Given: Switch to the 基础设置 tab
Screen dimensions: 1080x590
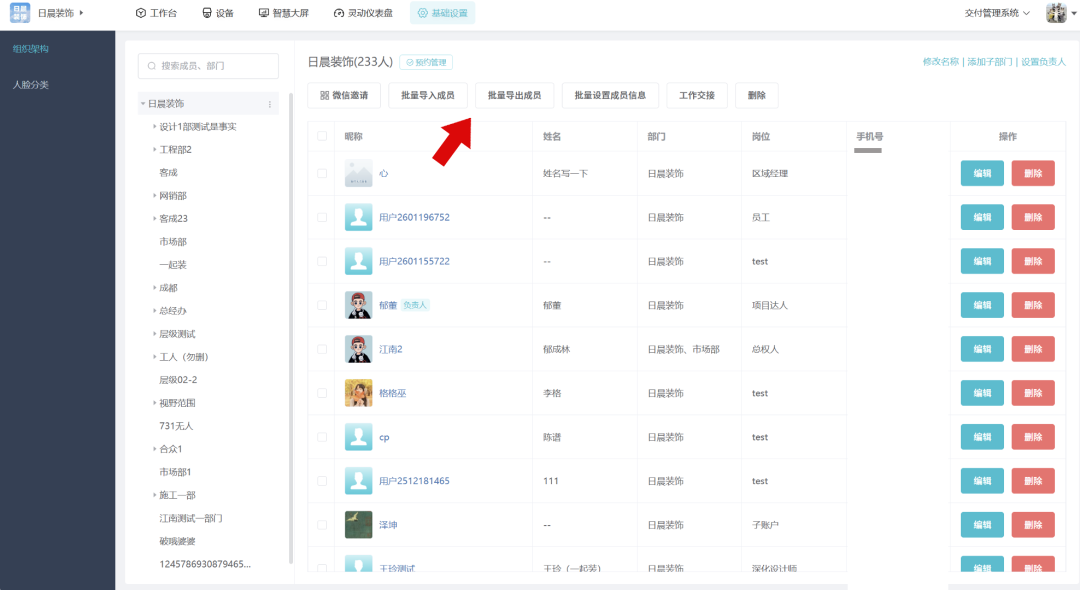Looking at the screenshot, I should (x=442, y=14).
